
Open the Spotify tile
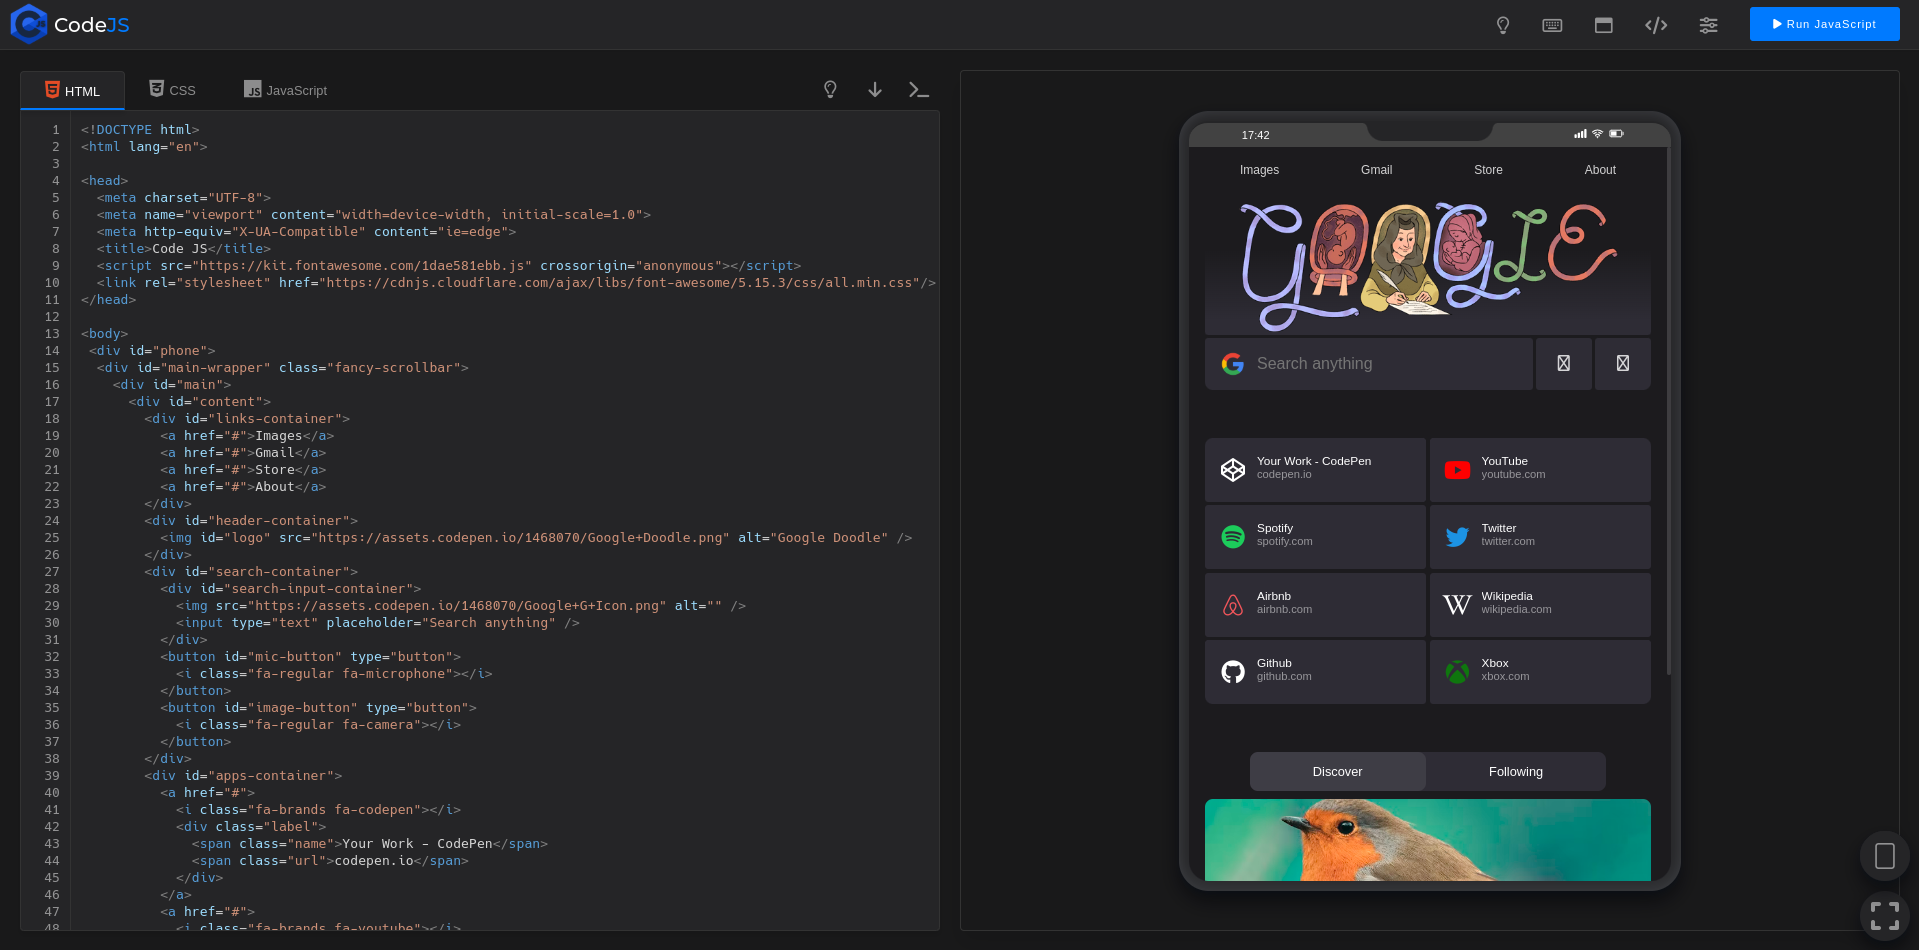click(x=1315, y=536)
